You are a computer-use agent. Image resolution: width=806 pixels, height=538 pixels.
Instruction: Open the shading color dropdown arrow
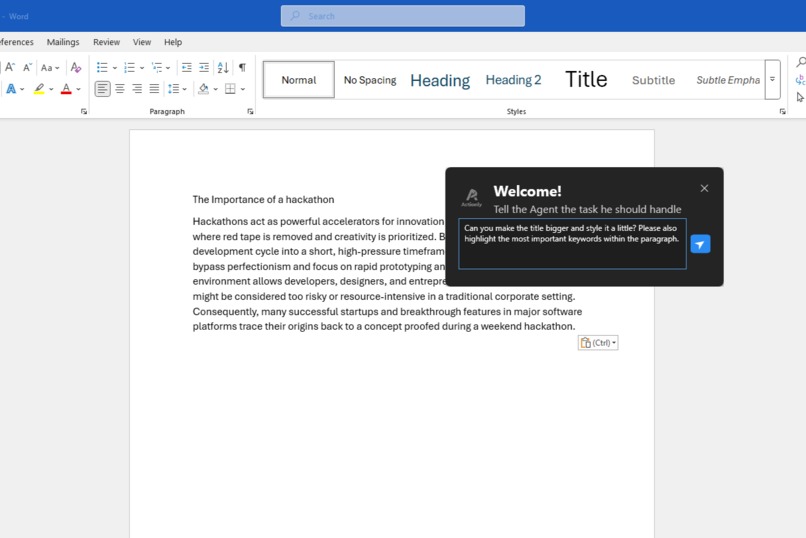coord(215,89)
